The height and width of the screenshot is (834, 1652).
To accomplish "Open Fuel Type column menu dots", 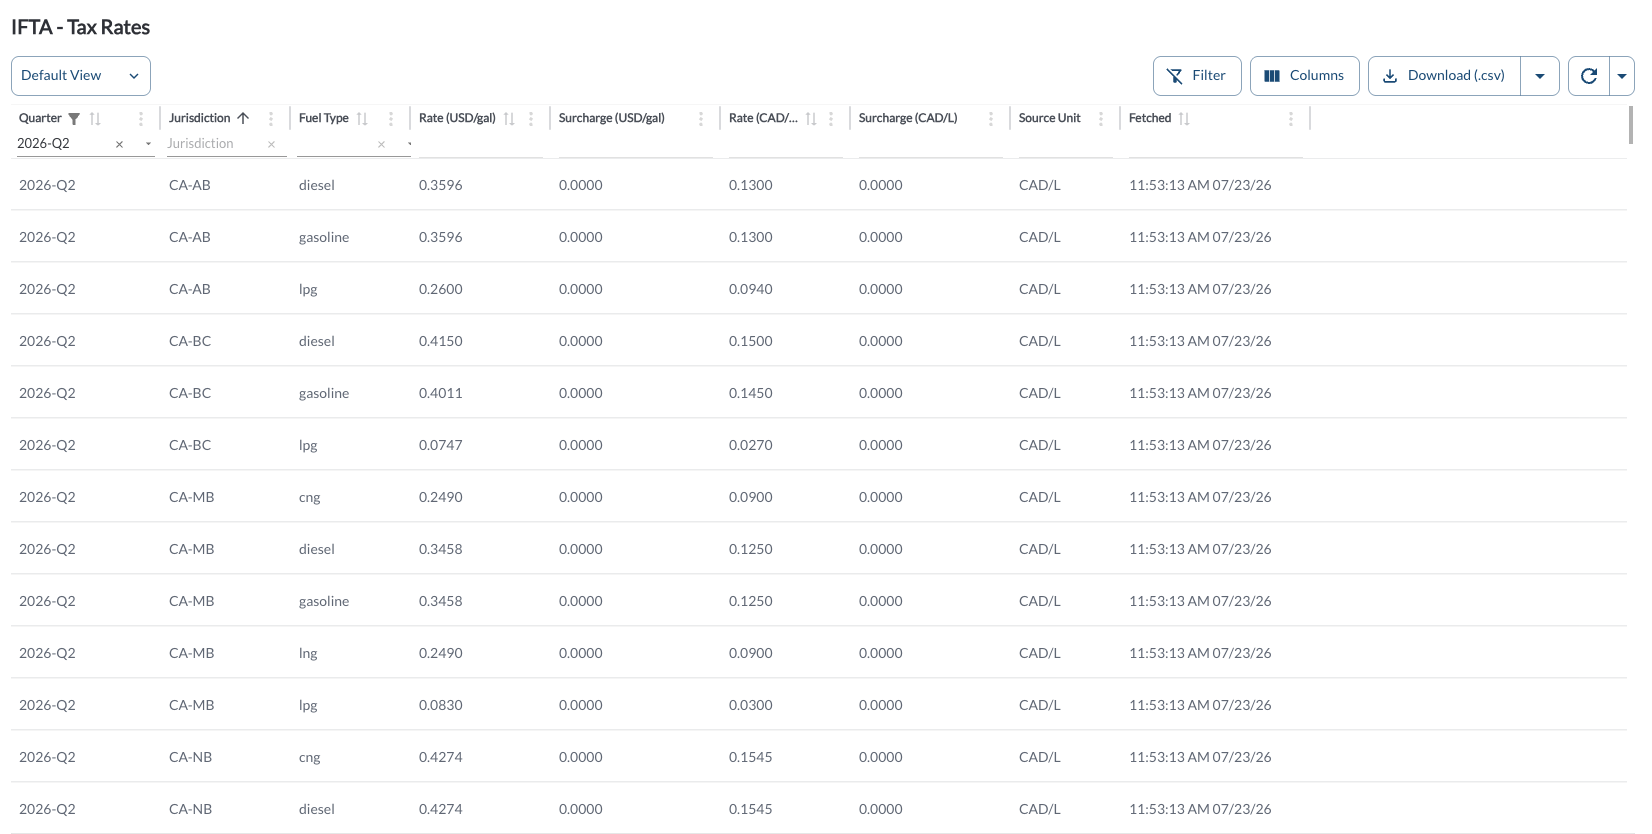I will 391,118.
